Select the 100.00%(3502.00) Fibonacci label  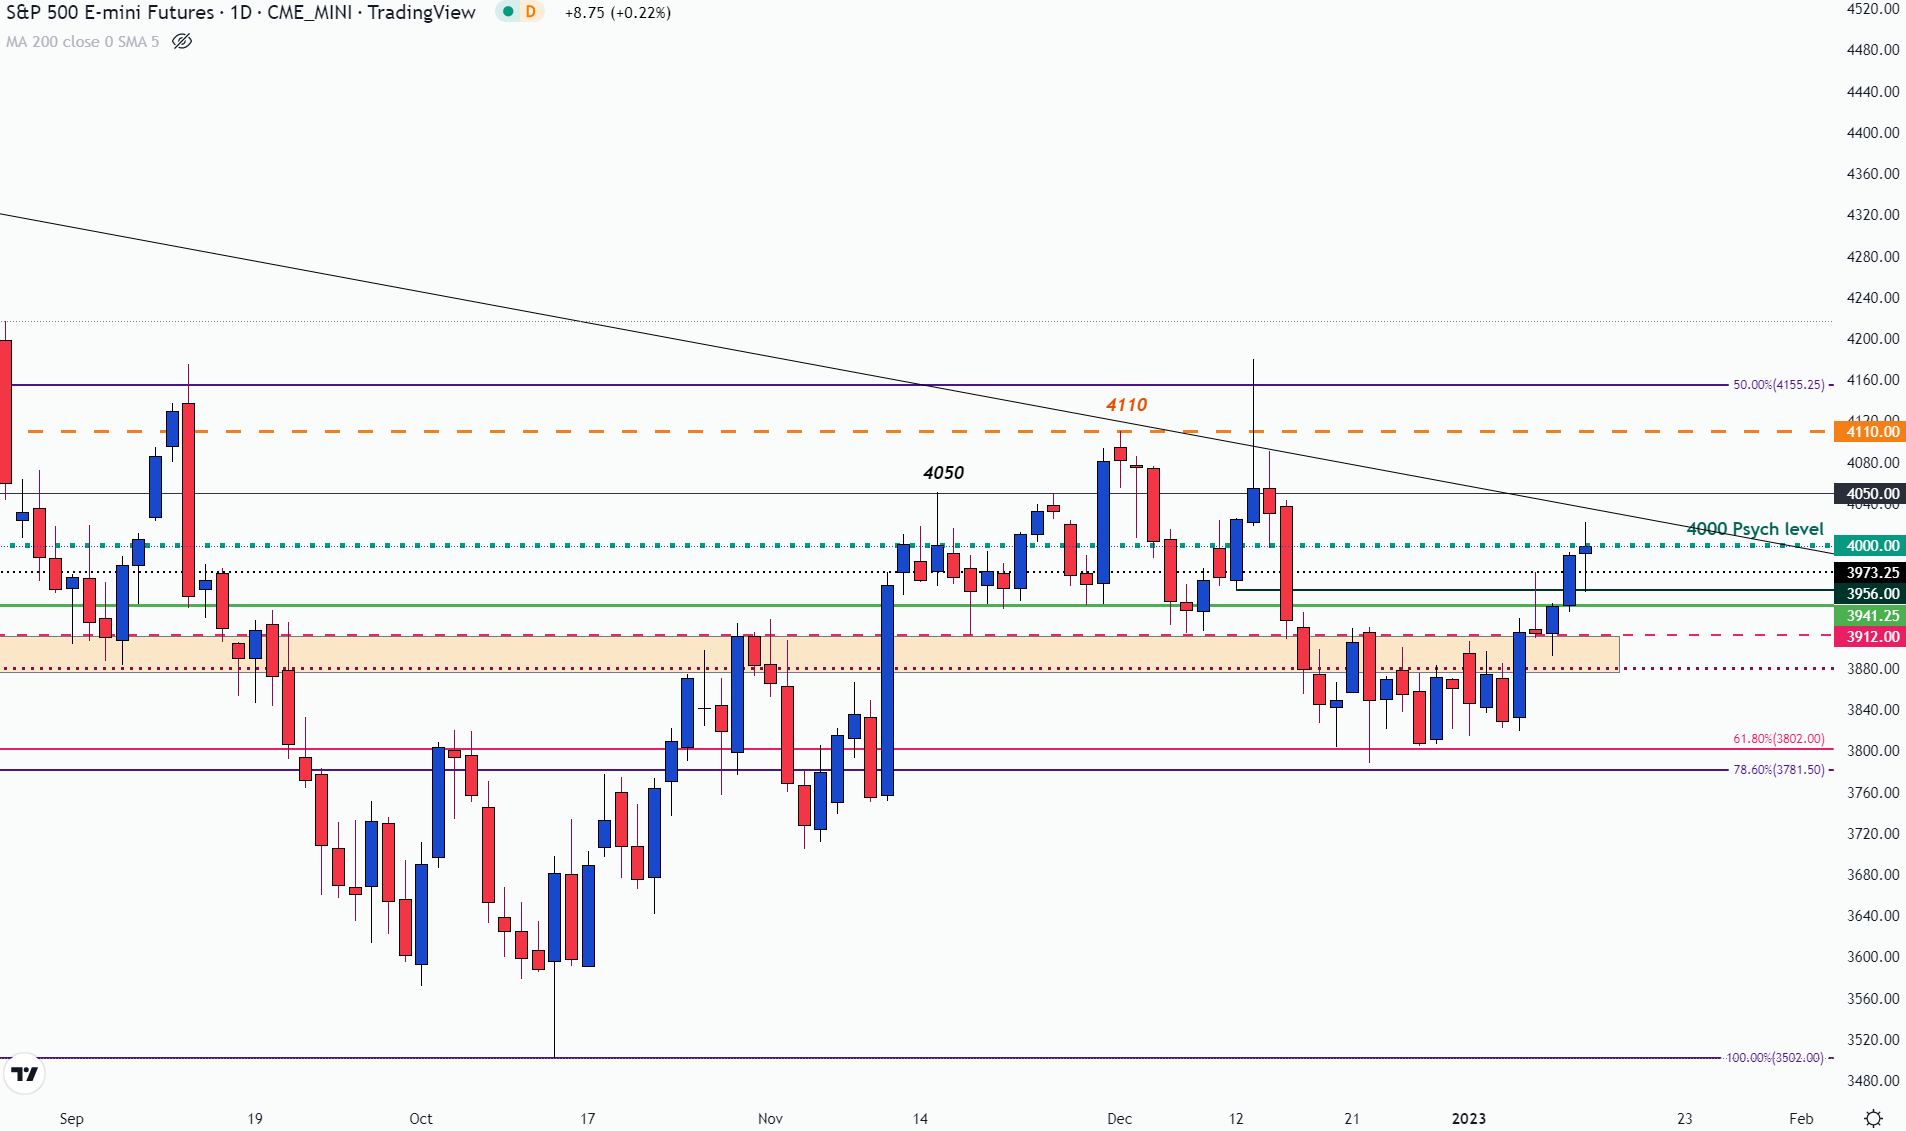point(1775,1058)
